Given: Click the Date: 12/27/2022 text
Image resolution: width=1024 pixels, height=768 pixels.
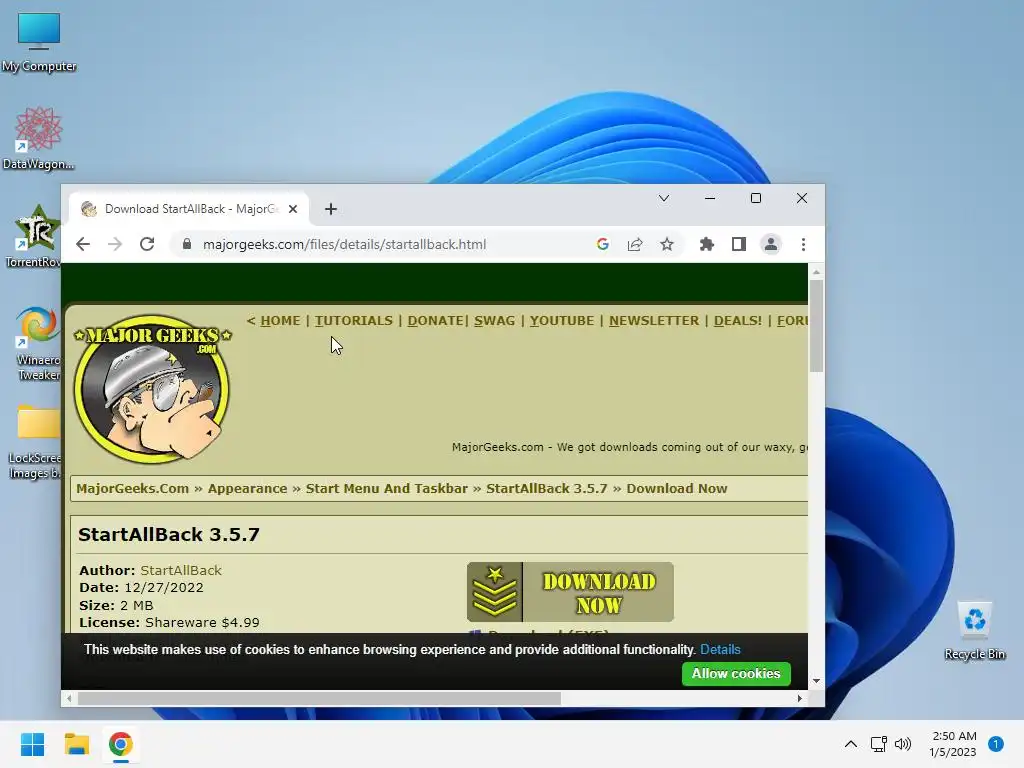Looking at the screenshot, I should (x=141, y=588).
